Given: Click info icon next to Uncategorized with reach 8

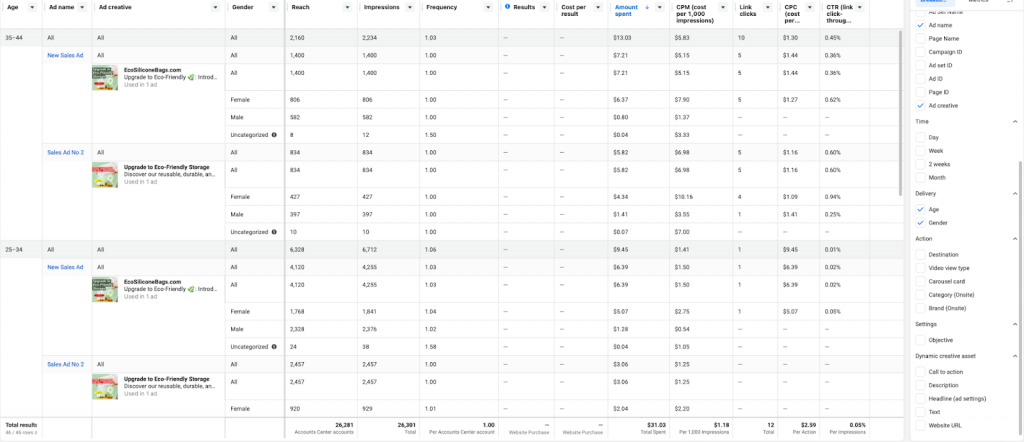Looking at the screenshot, I should (x=274, y=135).
